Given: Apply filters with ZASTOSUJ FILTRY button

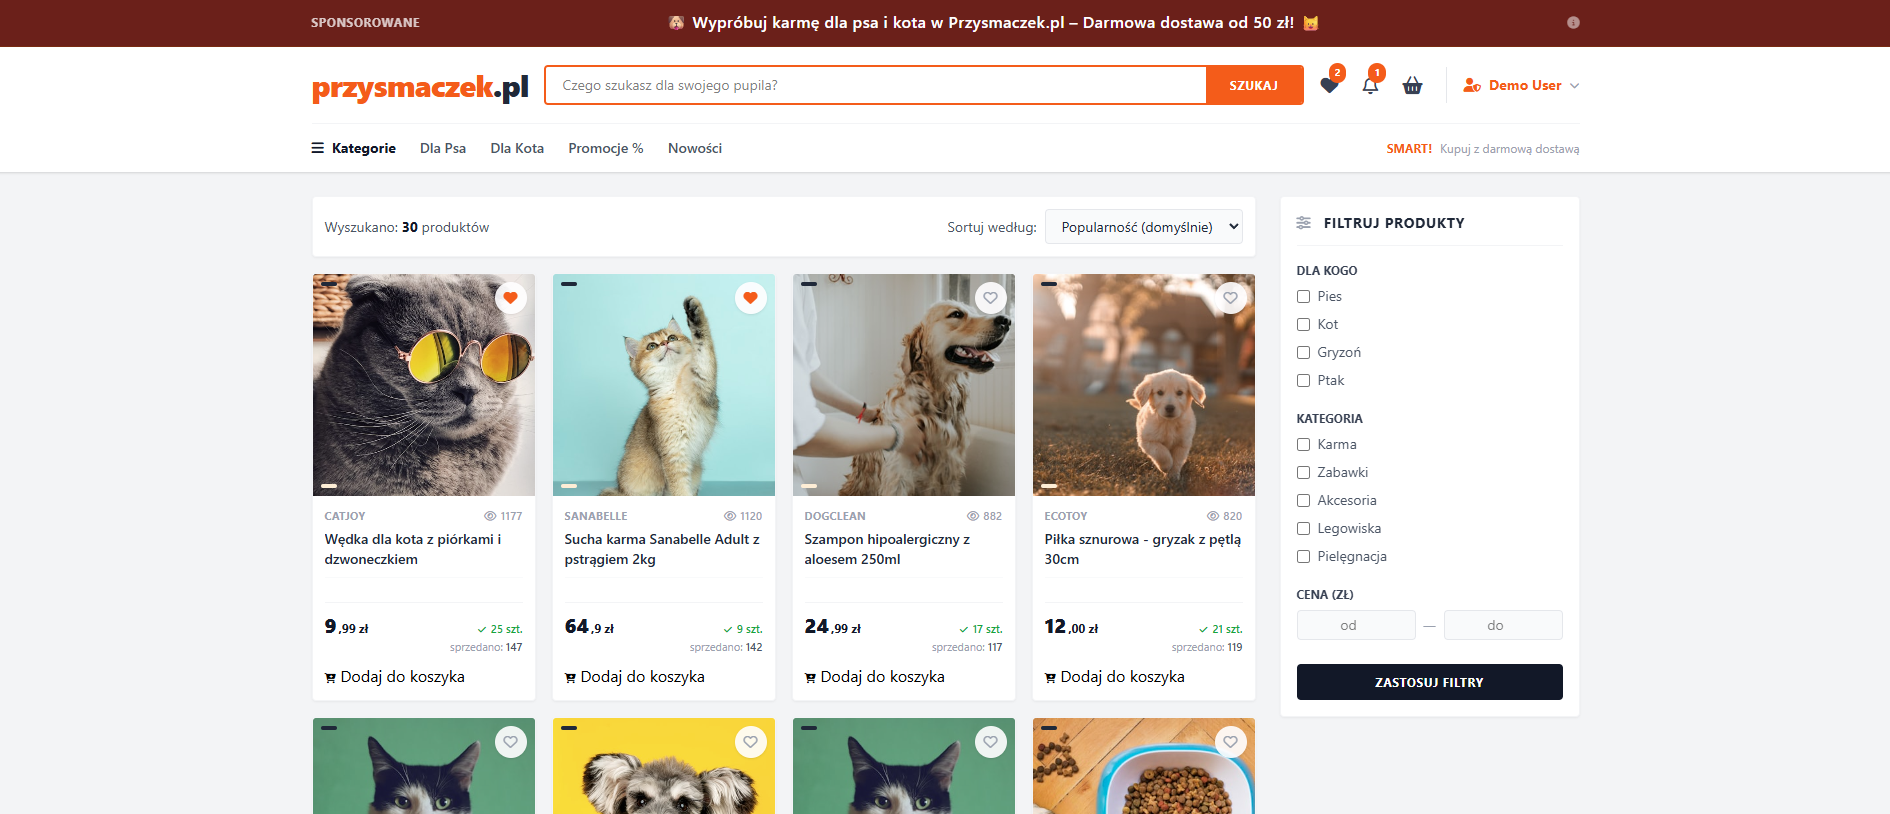Looking at the screenshot, I should [x=1429, y=682].
